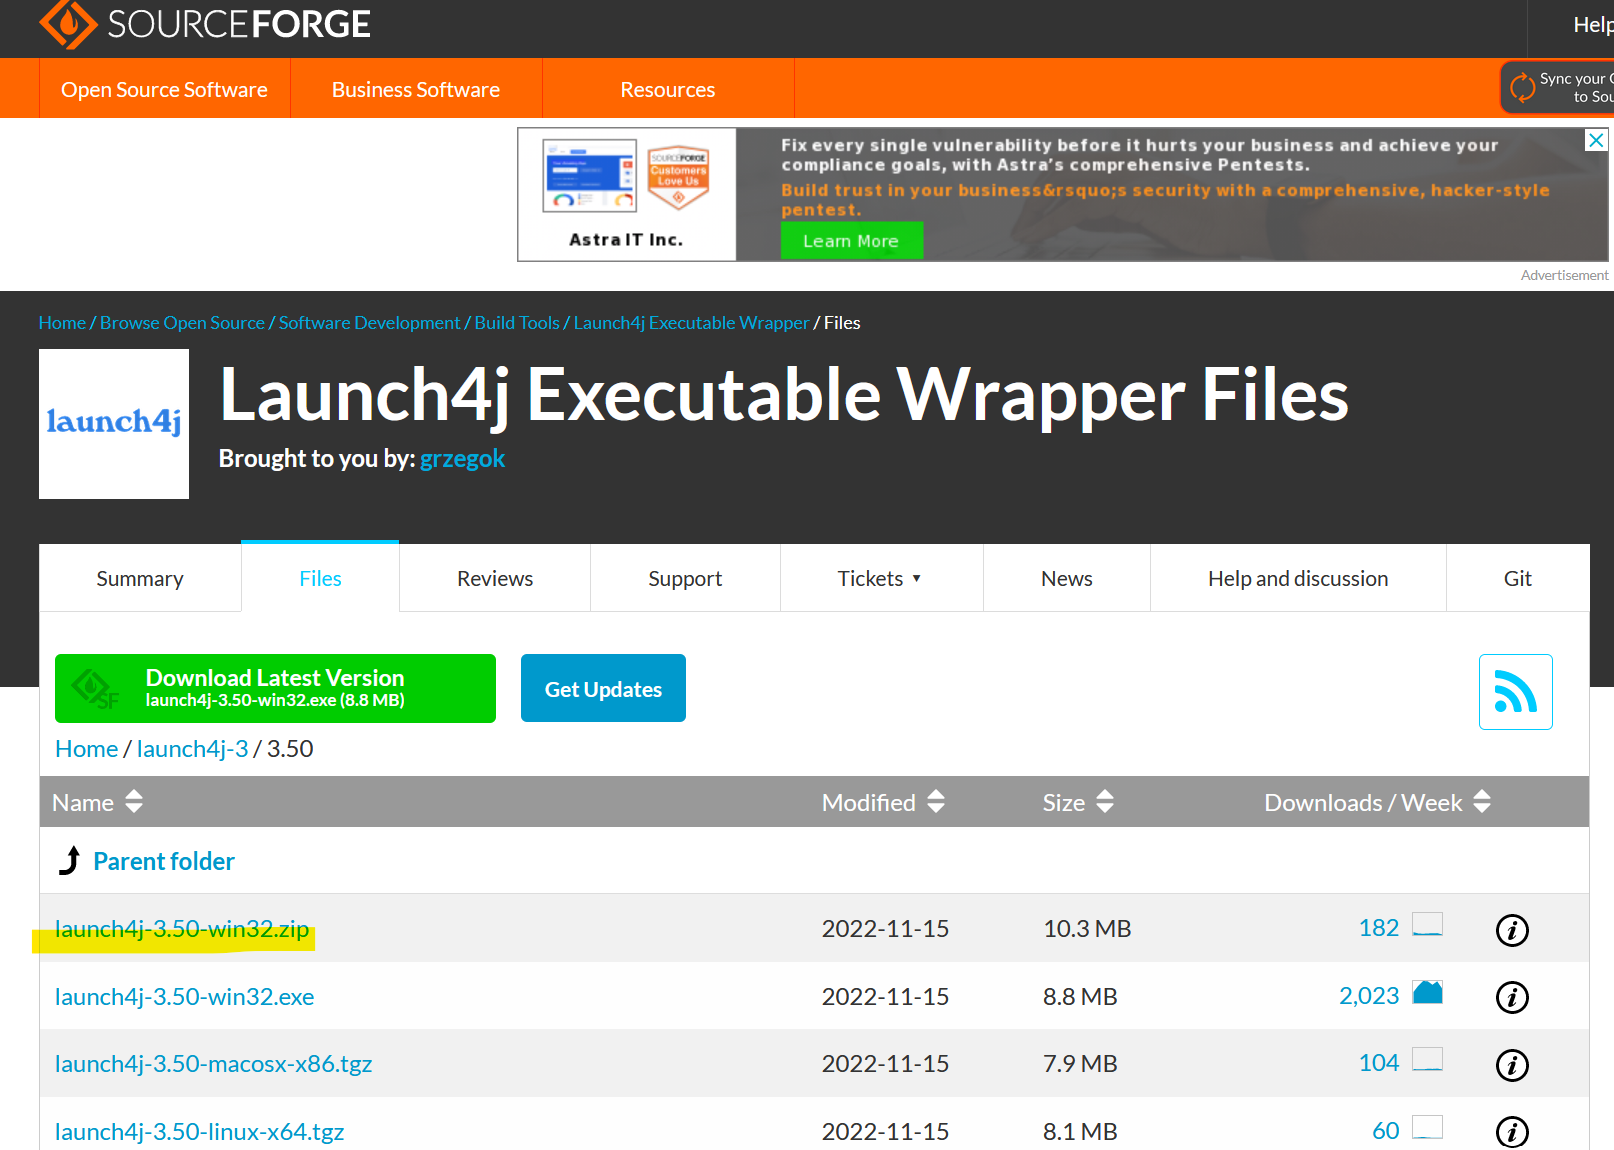Visit grzegok's profile link

pyautogui.click(x=462, y=458)
